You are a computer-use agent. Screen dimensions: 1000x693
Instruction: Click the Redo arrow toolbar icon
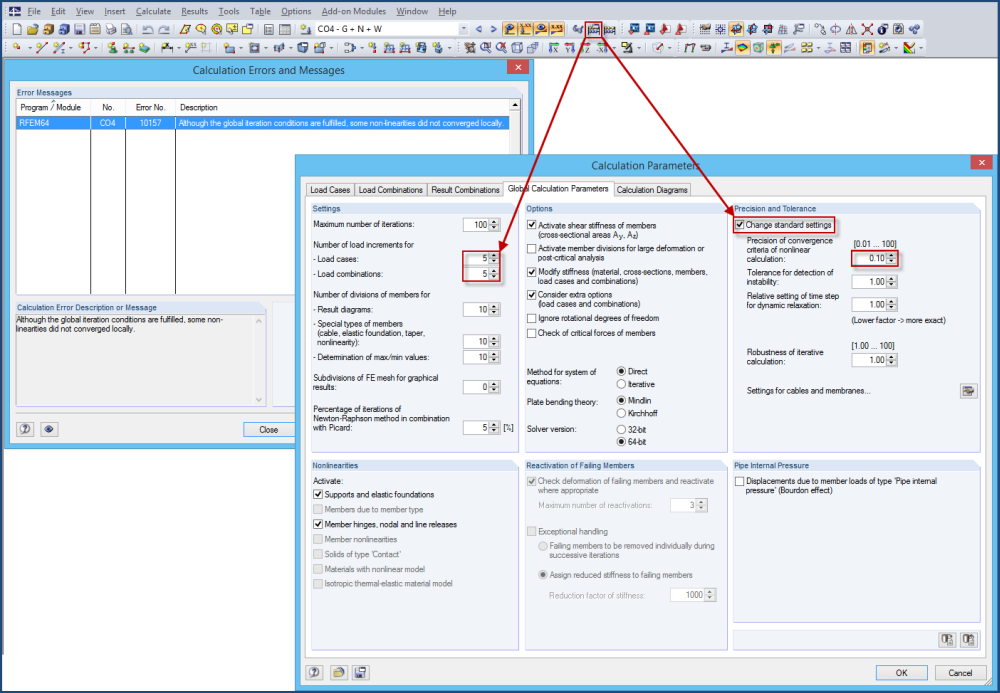tap(164, 29)
